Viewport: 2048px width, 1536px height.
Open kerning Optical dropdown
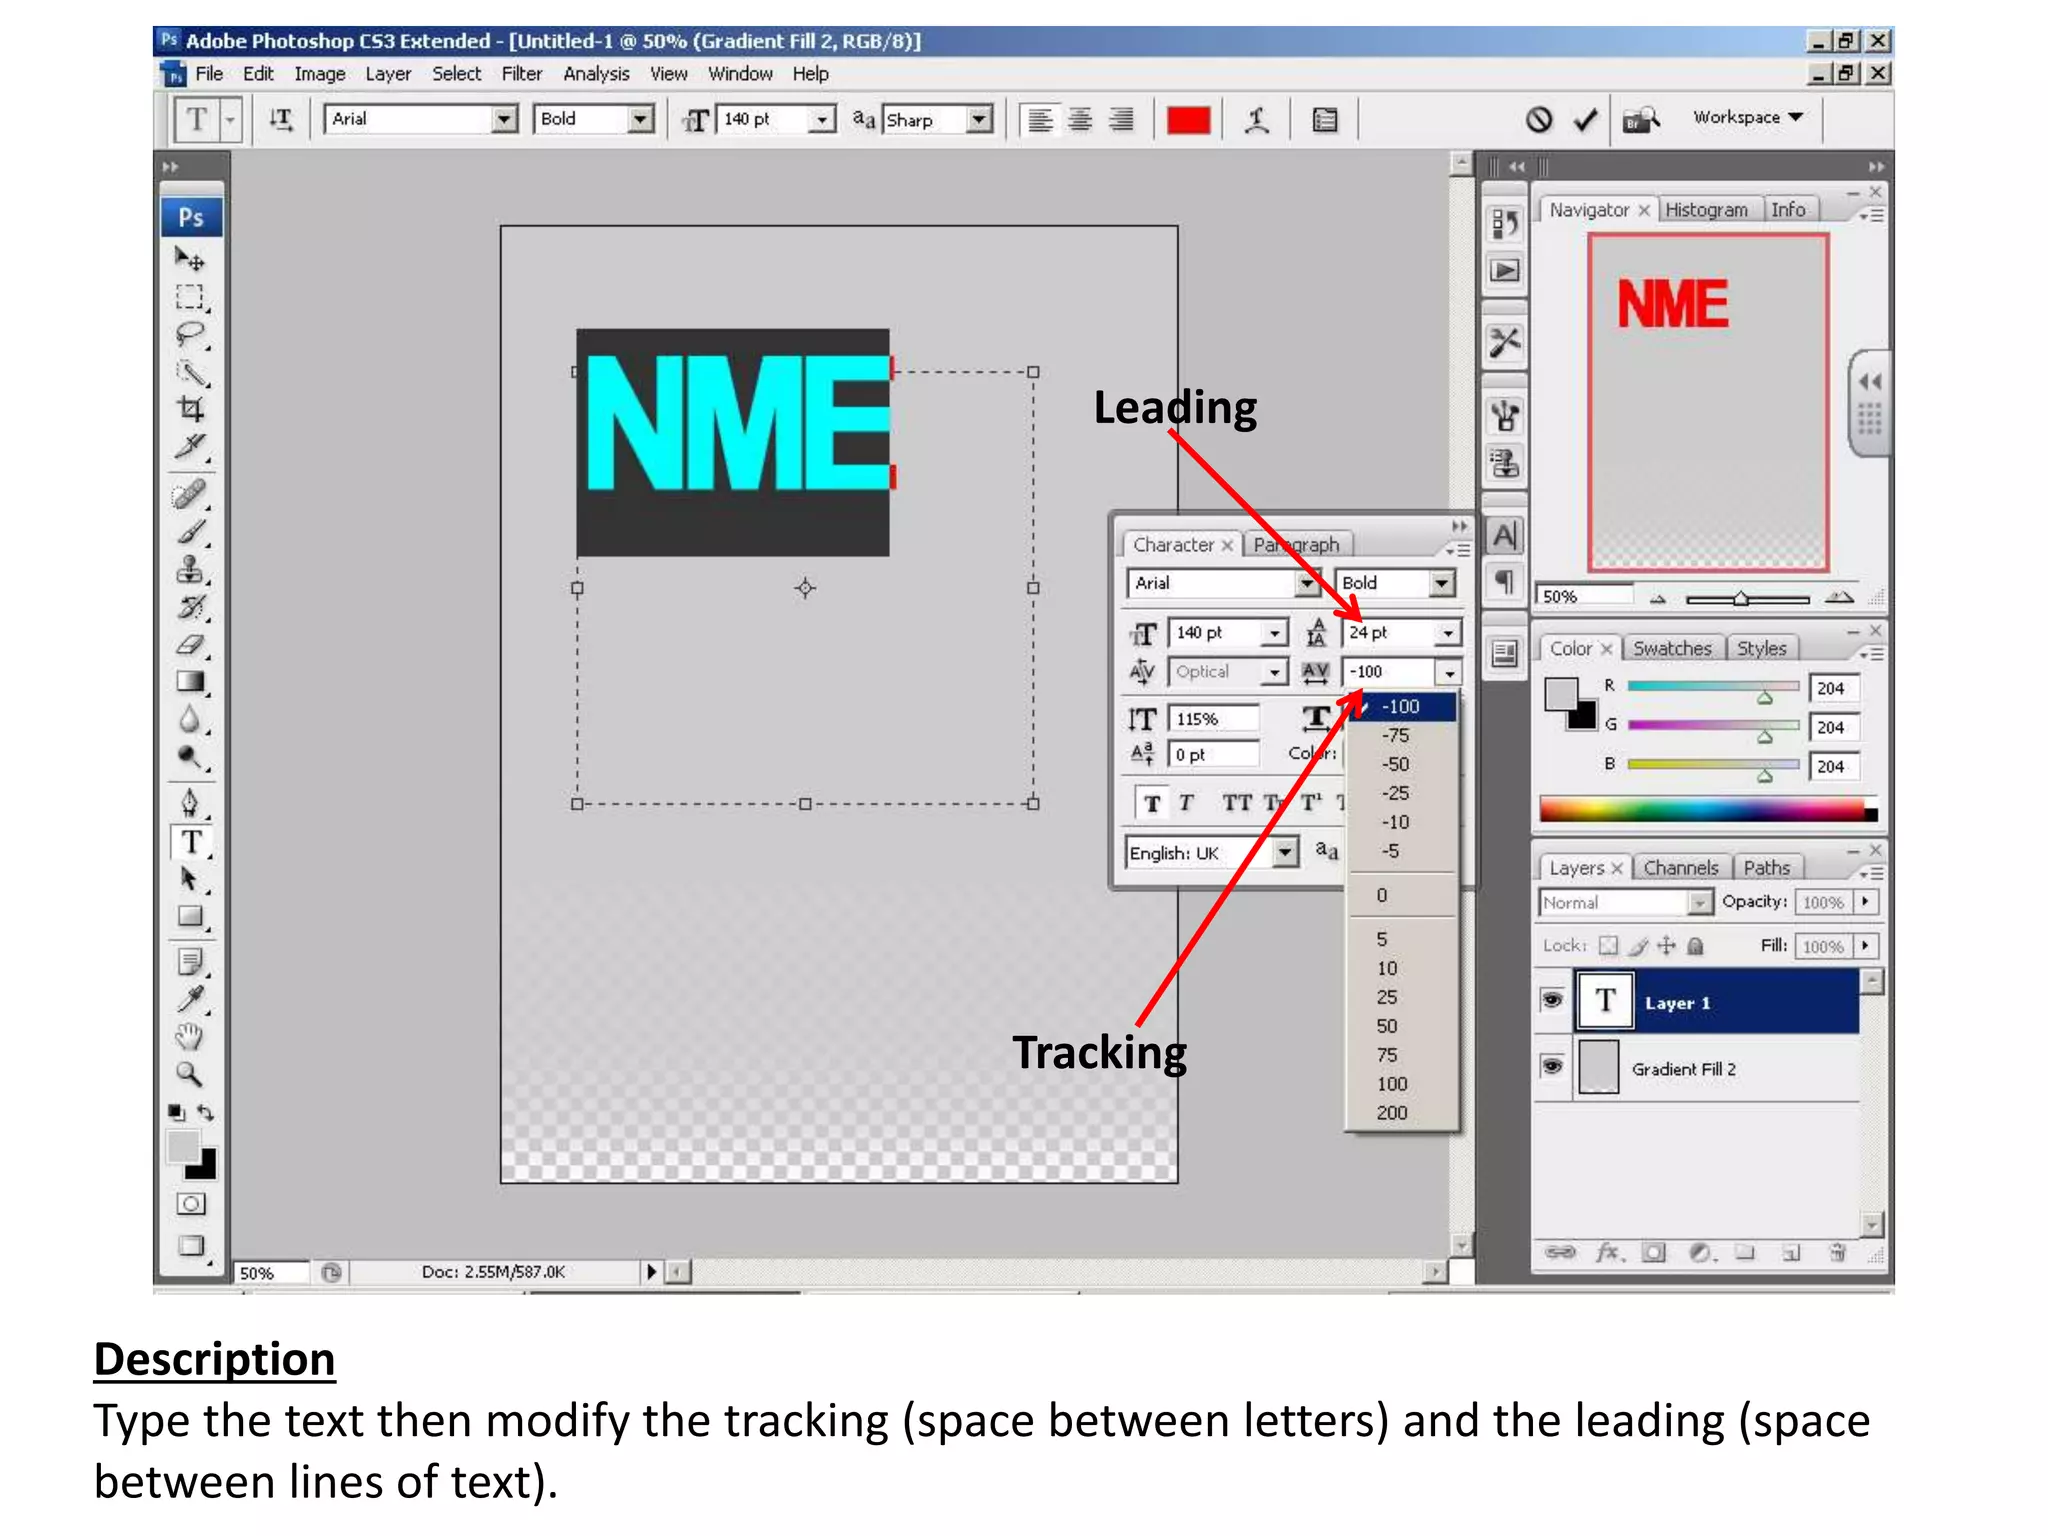(1273, 672)
